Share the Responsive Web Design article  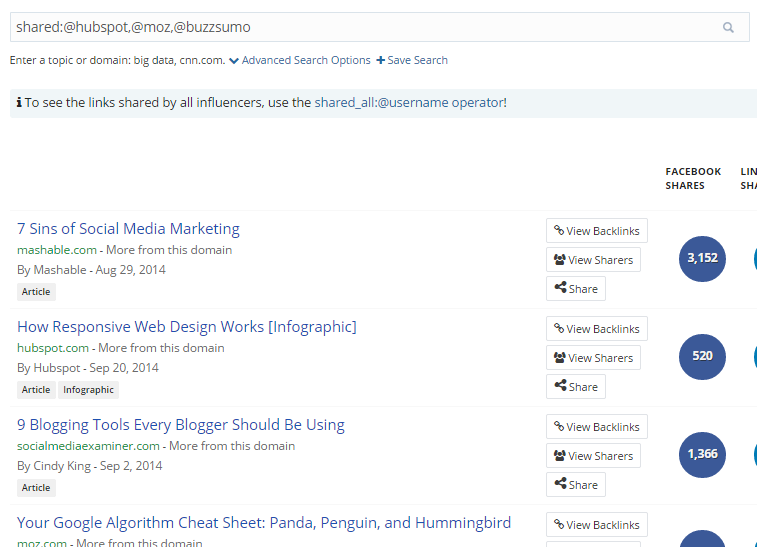pyautogui.click(x=576, y=387)
